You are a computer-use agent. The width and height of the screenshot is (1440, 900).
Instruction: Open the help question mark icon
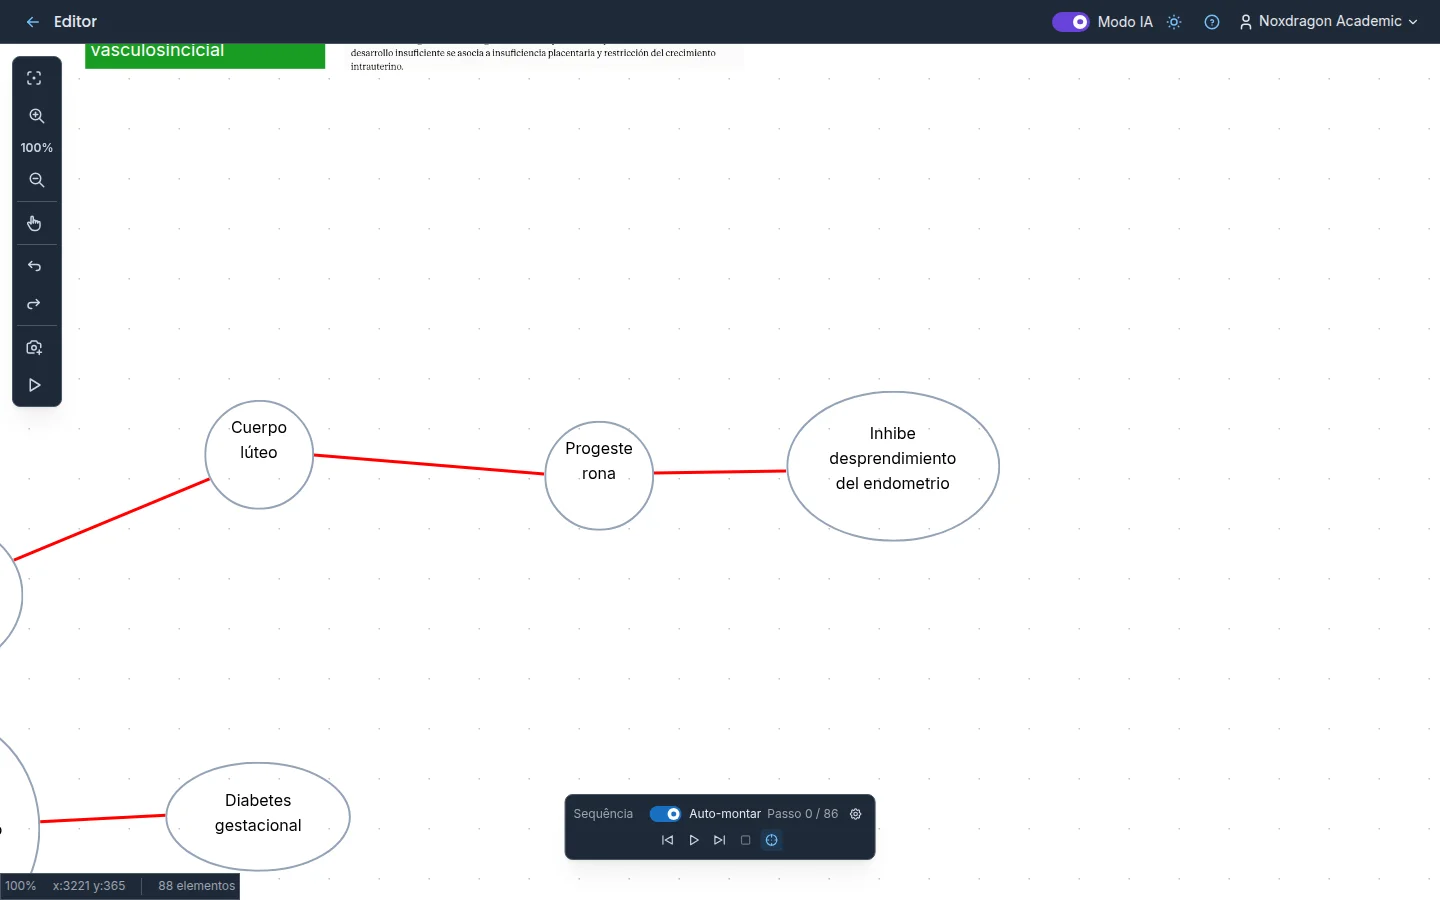click(1212, 22)
